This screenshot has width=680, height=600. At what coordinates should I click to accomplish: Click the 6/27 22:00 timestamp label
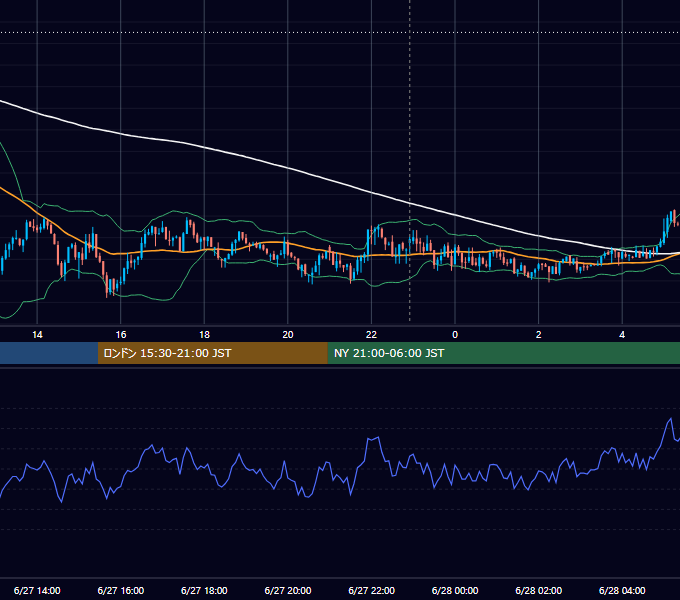(x=372, y=590)
